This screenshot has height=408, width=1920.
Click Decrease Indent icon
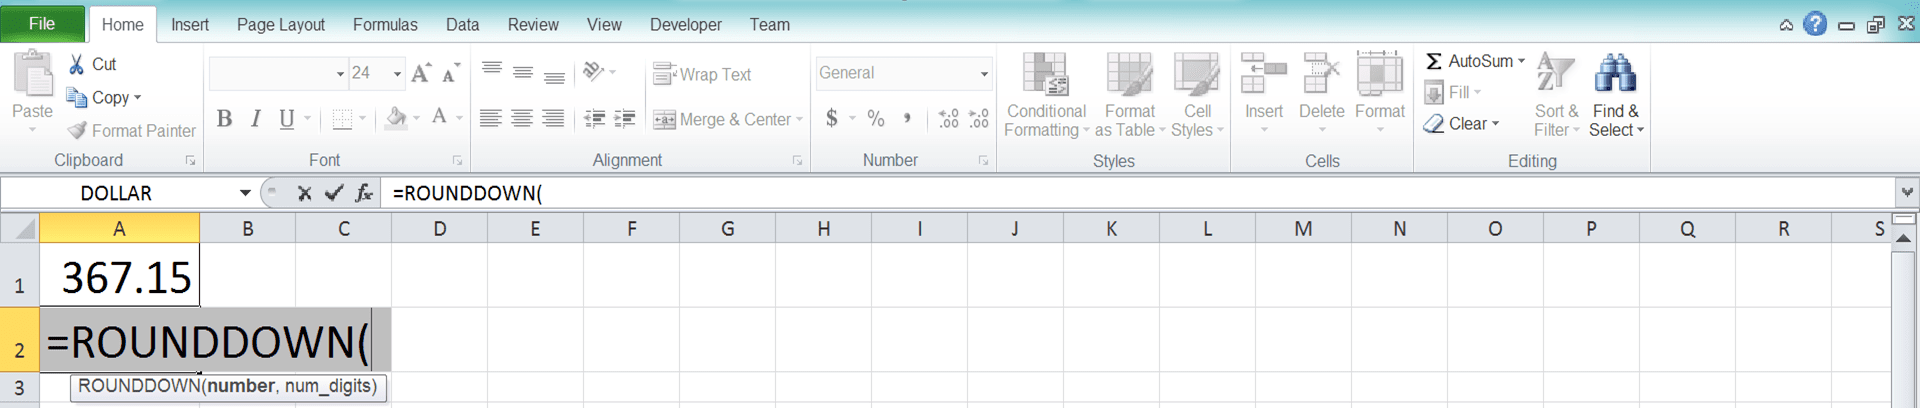coord(595,119)
